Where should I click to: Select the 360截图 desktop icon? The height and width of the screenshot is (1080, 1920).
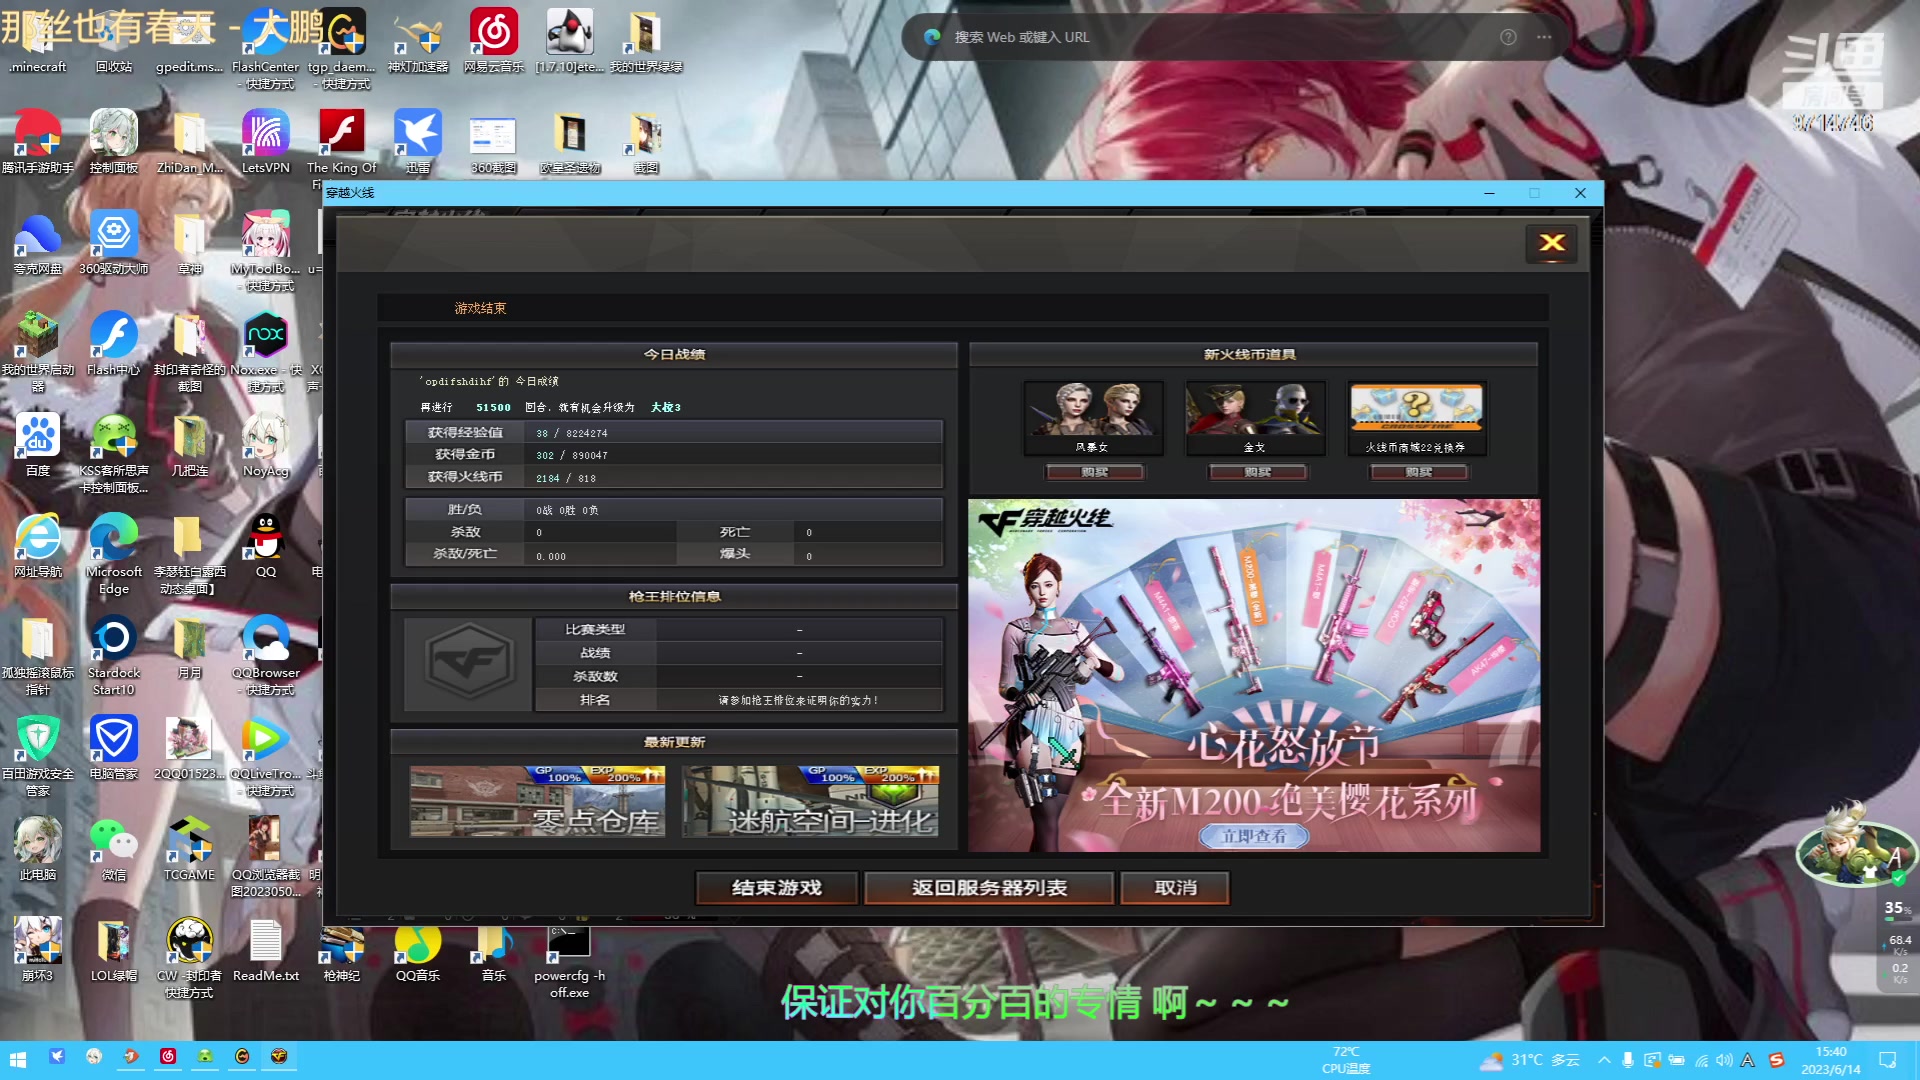494,142
